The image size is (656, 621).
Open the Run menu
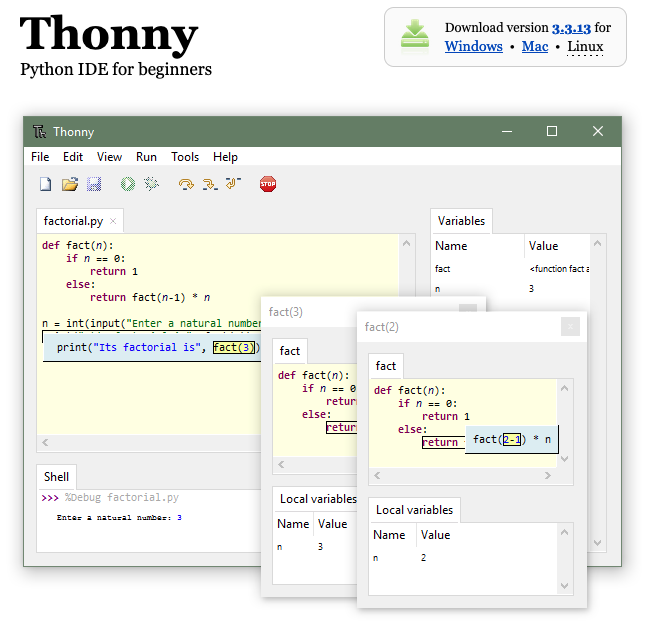[x=146, y=157]
